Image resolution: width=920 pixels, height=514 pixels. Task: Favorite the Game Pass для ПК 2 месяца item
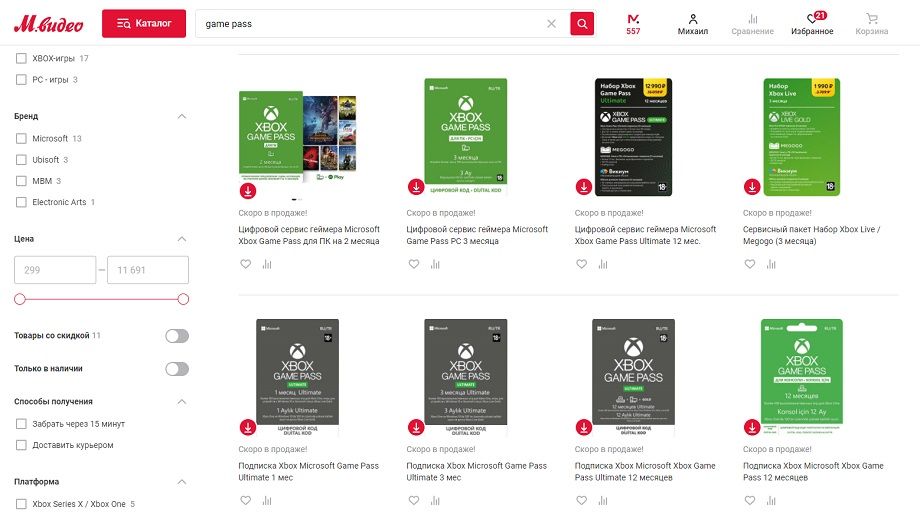tap(246, 264)
